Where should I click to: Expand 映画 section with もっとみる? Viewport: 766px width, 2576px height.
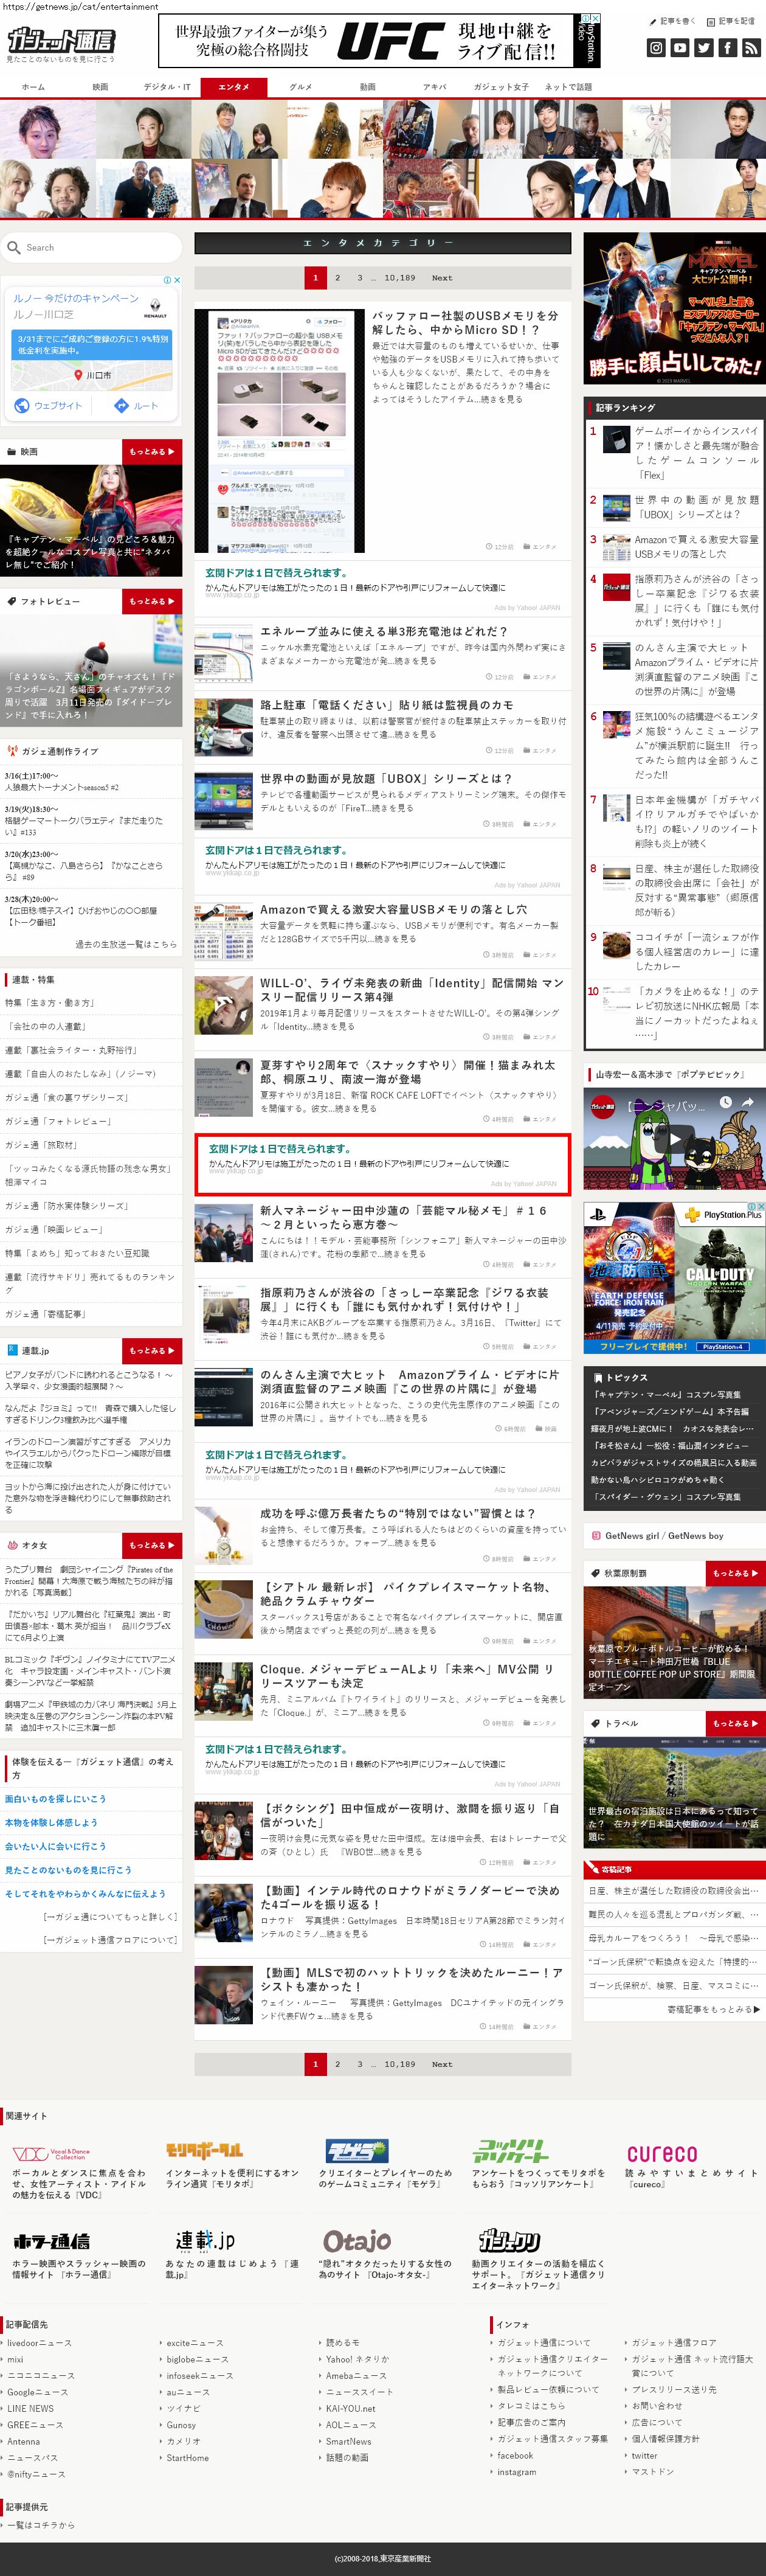click(151, 451)
